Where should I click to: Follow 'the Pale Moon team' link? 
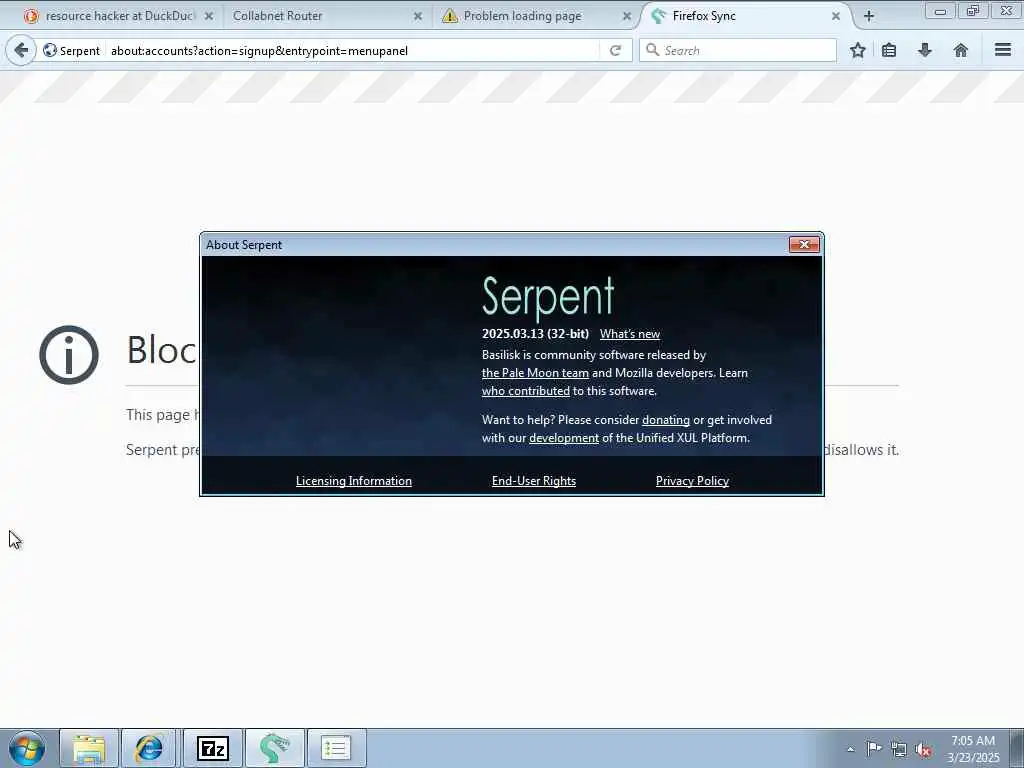pyautogui.click(x=535, y=373)
